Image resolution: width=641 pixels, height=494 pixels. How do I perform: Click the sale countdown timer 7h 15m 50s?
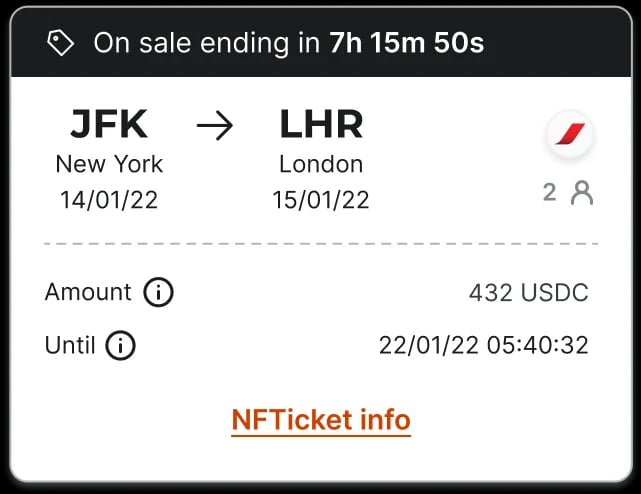pyautogui.click(x=407, y=43)
